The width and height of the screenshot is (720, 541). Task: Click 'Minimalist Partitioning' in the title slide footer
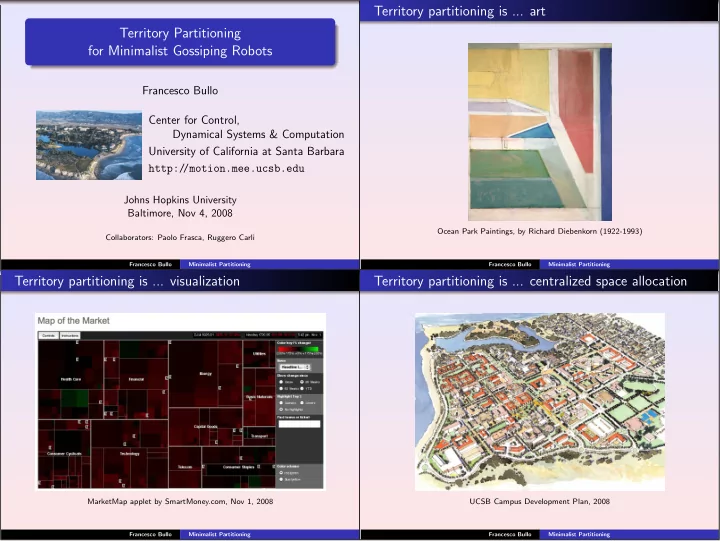pyautogui.click(x=219, y=264)
